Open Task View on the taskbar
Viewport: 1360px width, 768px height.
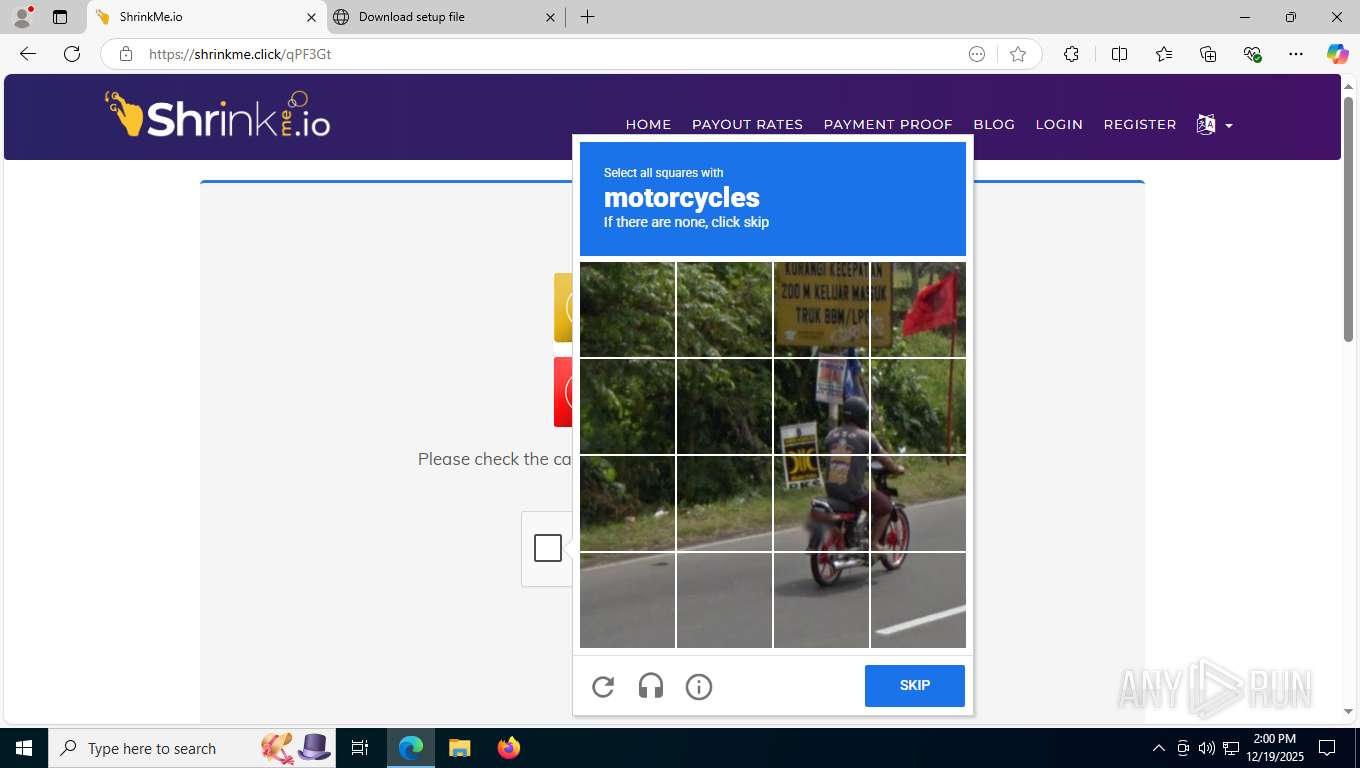pyautogui.click(x=360, y=748)
